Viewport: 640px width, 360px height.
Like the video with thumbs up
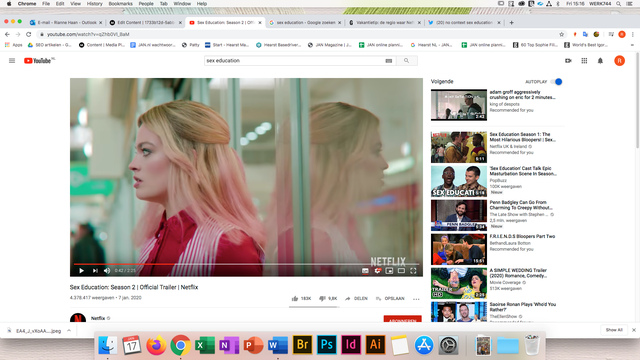[x=295, y=298]
